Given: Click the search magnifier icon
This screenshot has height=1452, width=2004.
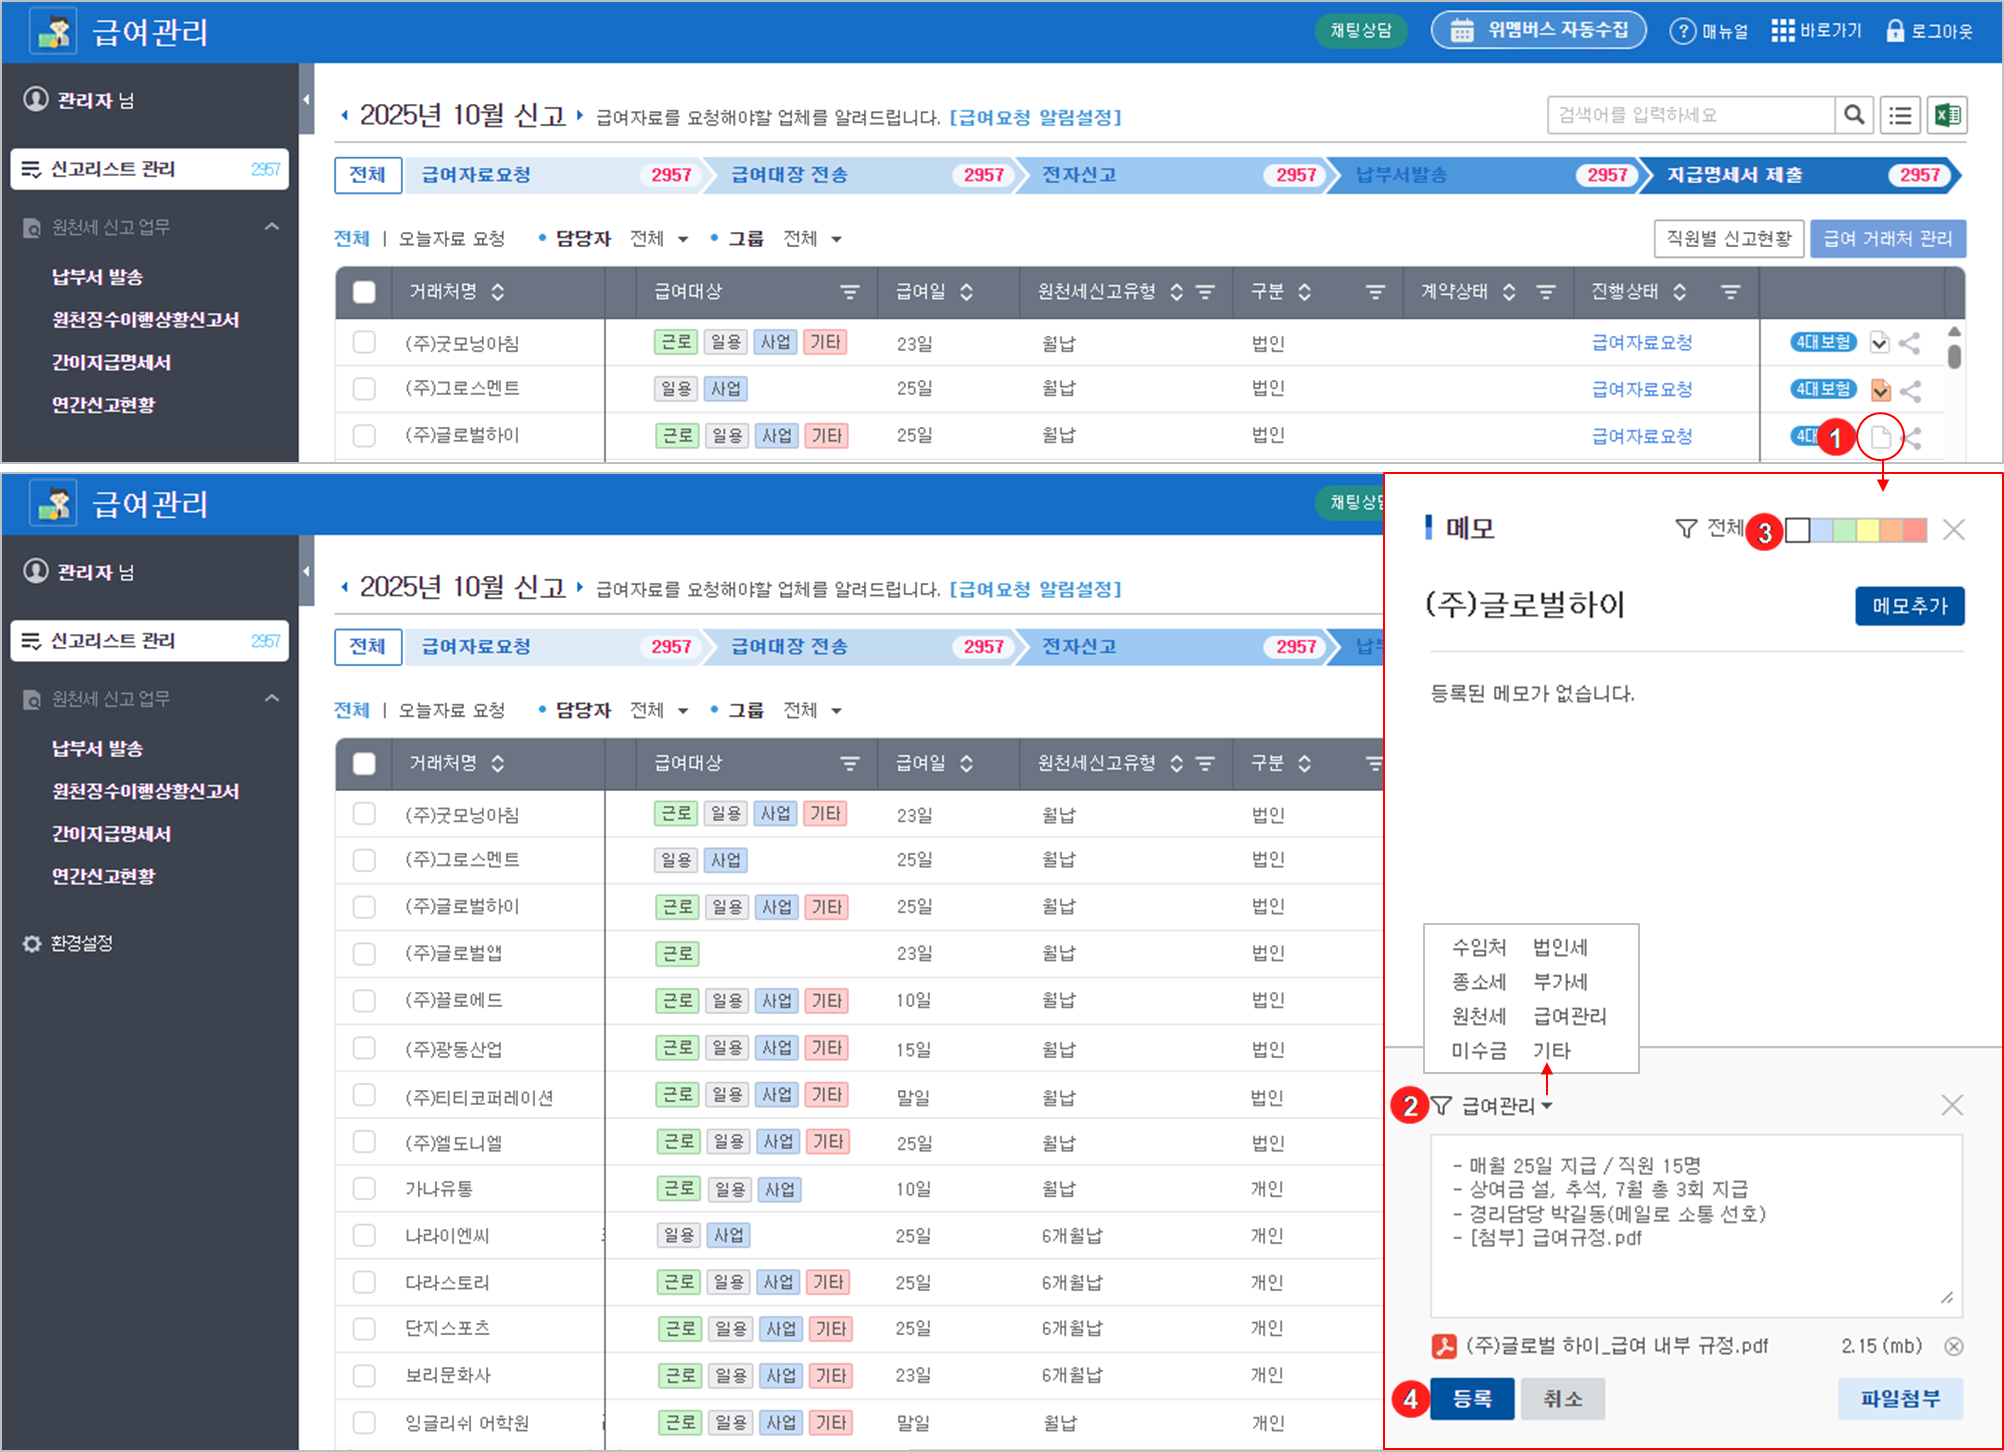Looking at the screenshot, I should tap(1853, 115).
